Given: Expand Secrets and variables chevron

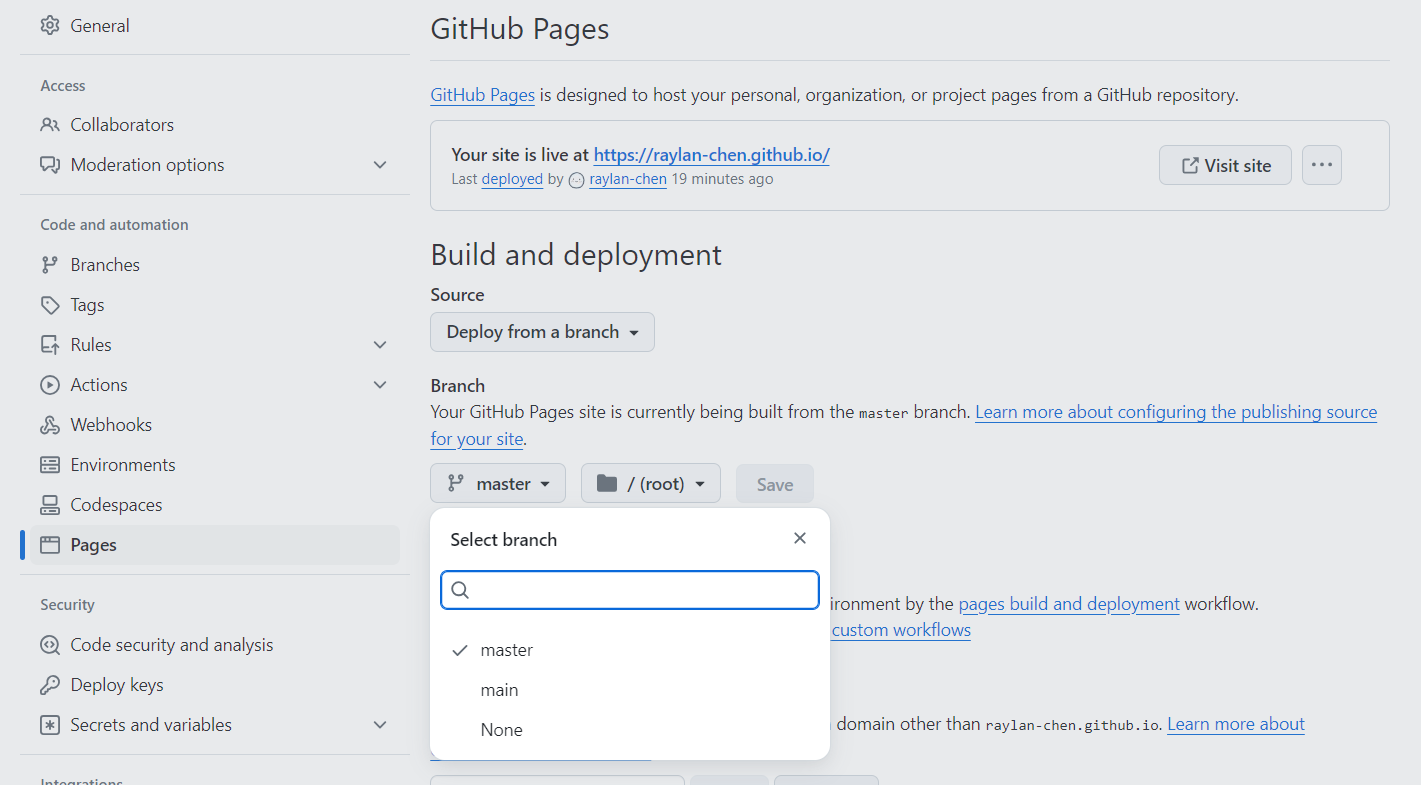Looking at the screenshot, I should click(x=380, y=725).
